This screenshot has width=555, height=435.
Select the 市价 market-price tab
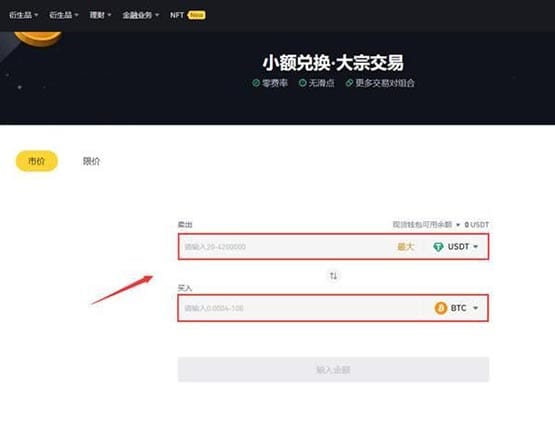pos(36,161)
